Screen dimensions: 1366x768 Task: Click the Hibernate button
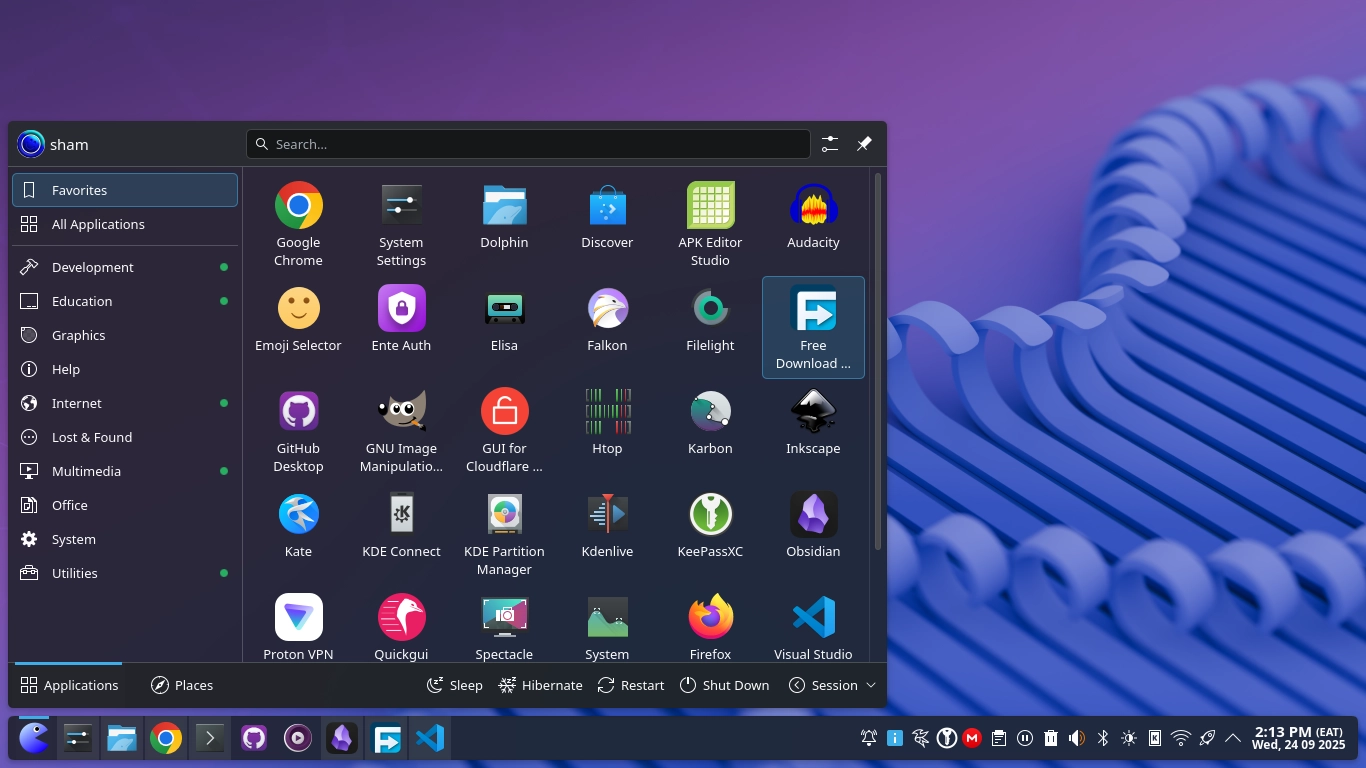pos(541,685)
